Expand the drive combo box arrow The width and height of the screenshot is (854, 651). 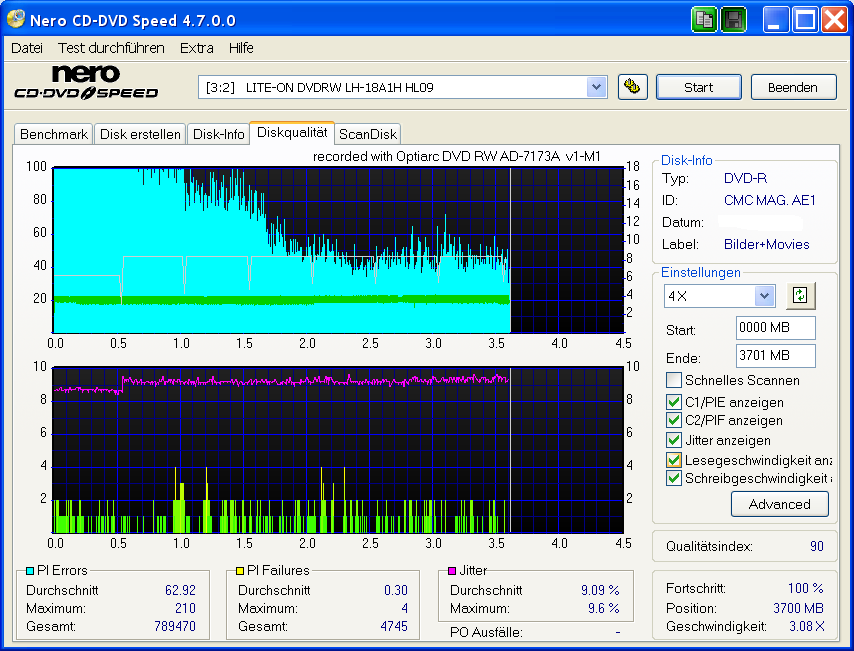point(597,87)
